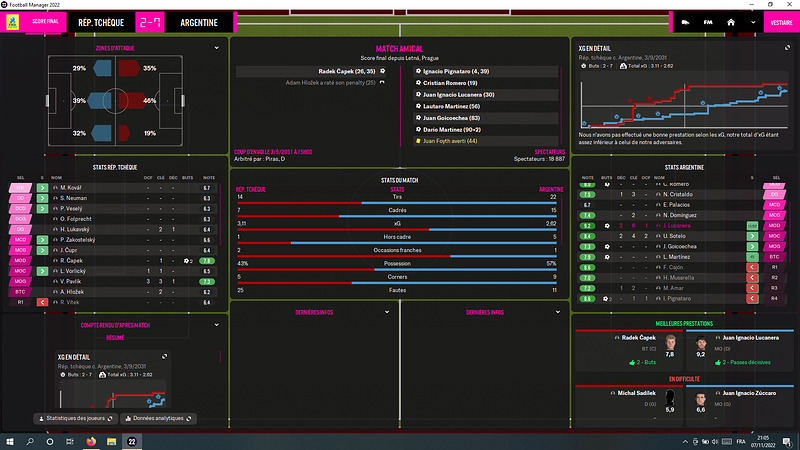Image resolution: width=800 pixels, height=450 pixels.
Task: Expand the XG en détail panel top right
Action: coord(784,47)
